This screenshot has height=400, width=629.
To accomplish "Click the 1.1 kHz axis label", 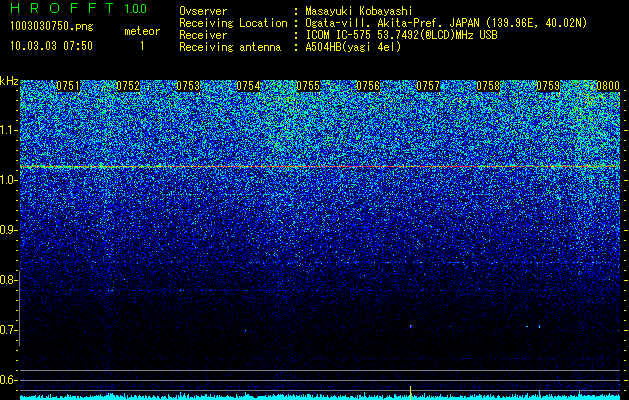I will coord(8,130).
